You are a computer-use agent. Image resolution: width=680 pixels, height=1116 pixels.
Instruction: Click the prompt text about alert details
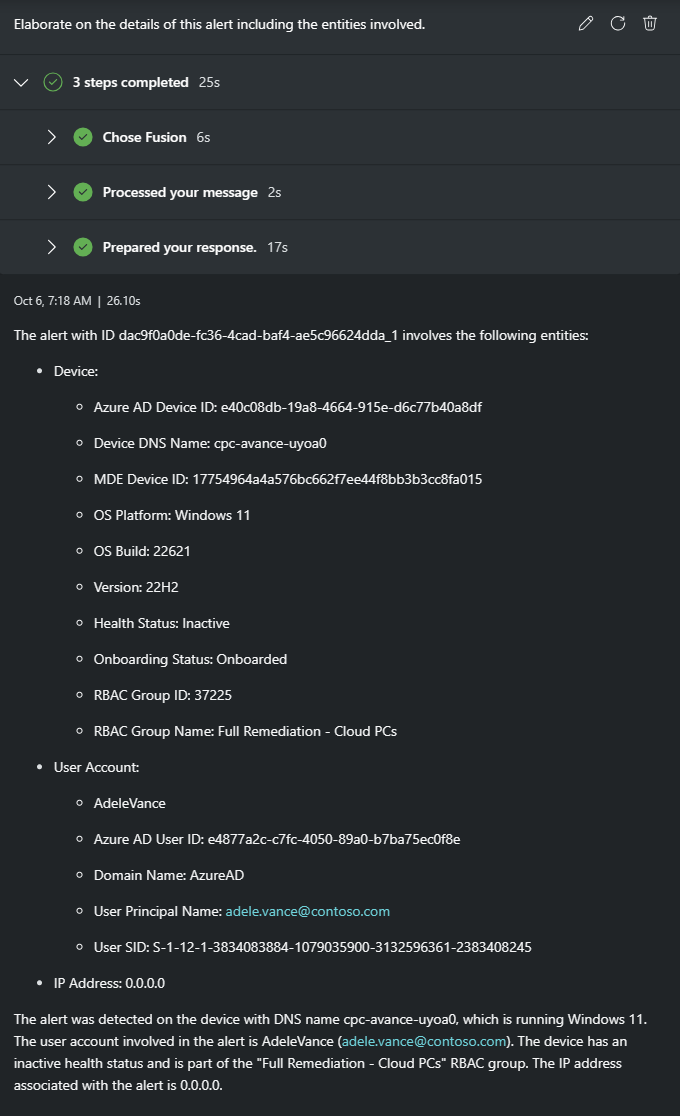click(220, 24)
